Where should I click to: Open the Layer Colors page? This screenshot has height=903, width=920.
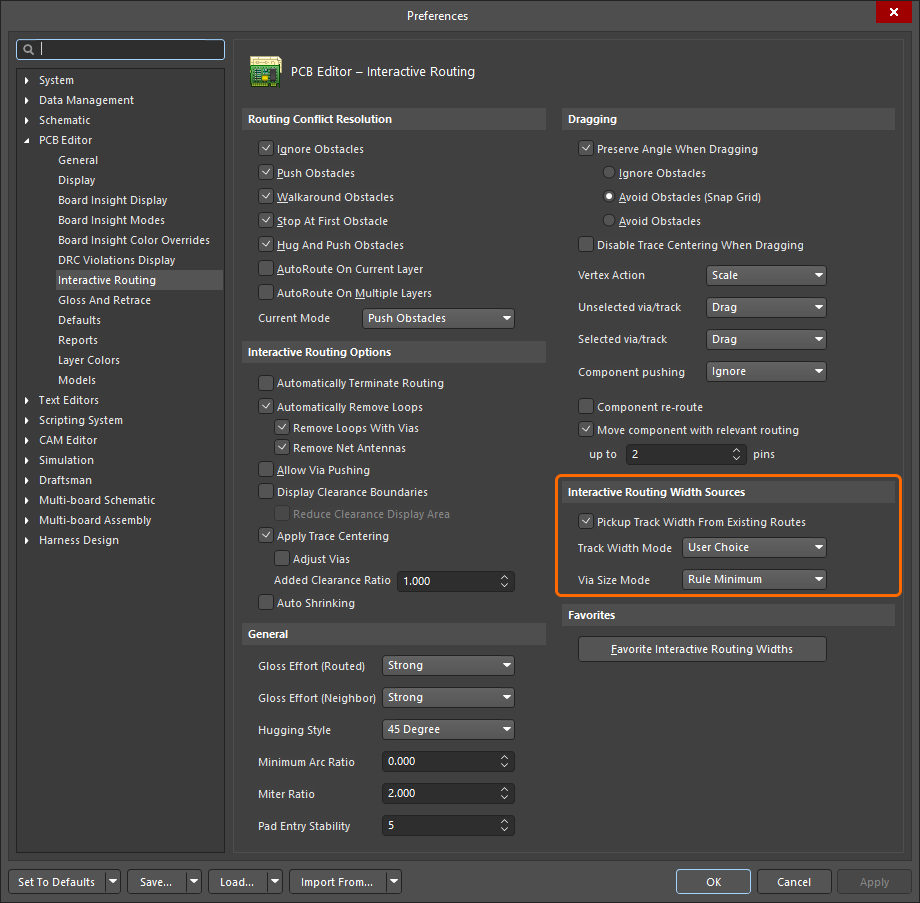click(x=89, y=360)
